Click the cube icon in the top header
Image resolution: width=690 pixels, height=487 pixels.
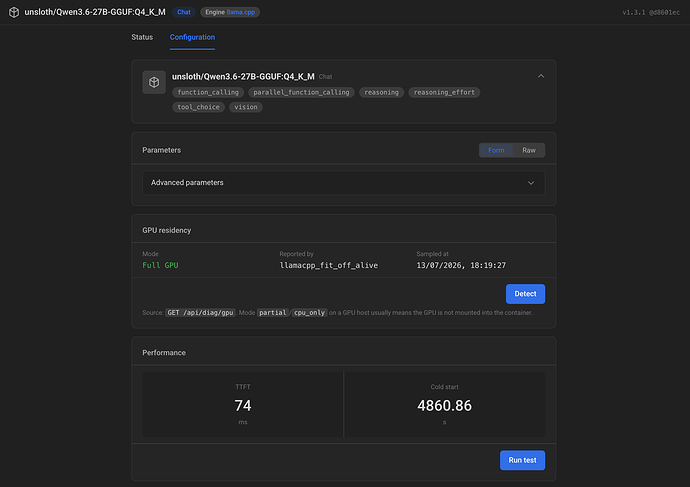14,12
